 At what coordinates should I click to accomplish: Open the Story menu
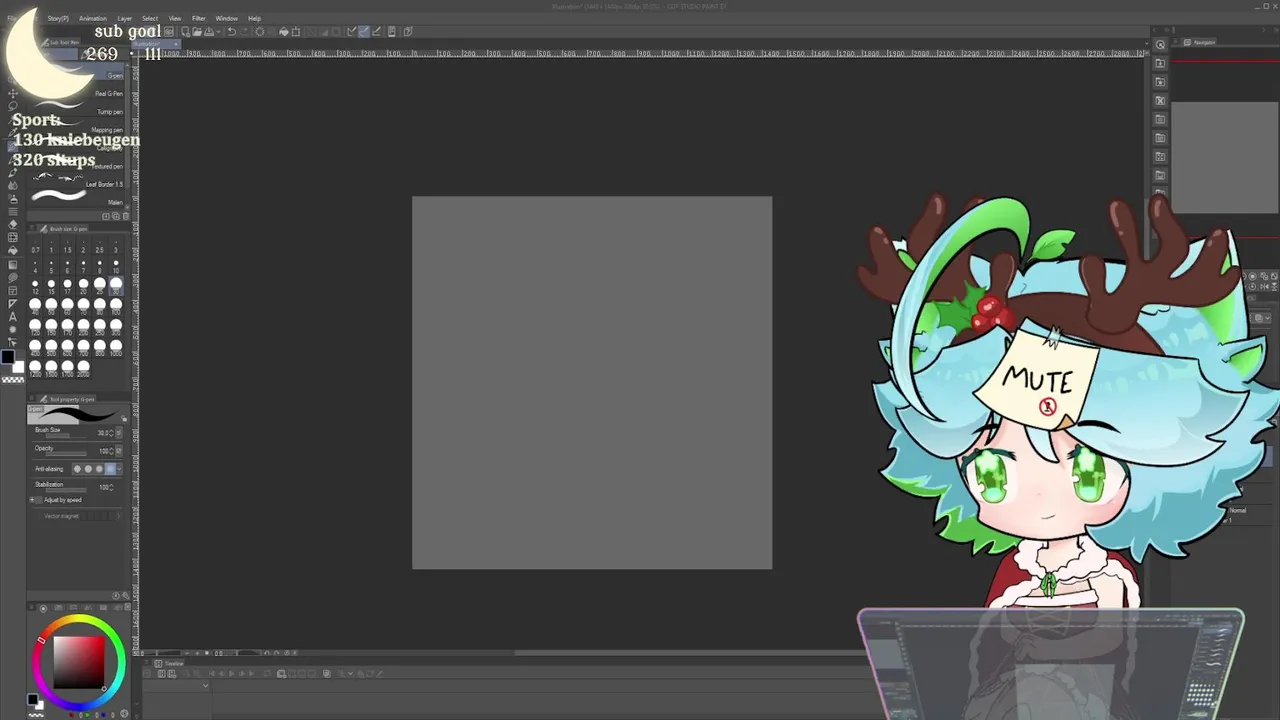[x=58, y=18]
